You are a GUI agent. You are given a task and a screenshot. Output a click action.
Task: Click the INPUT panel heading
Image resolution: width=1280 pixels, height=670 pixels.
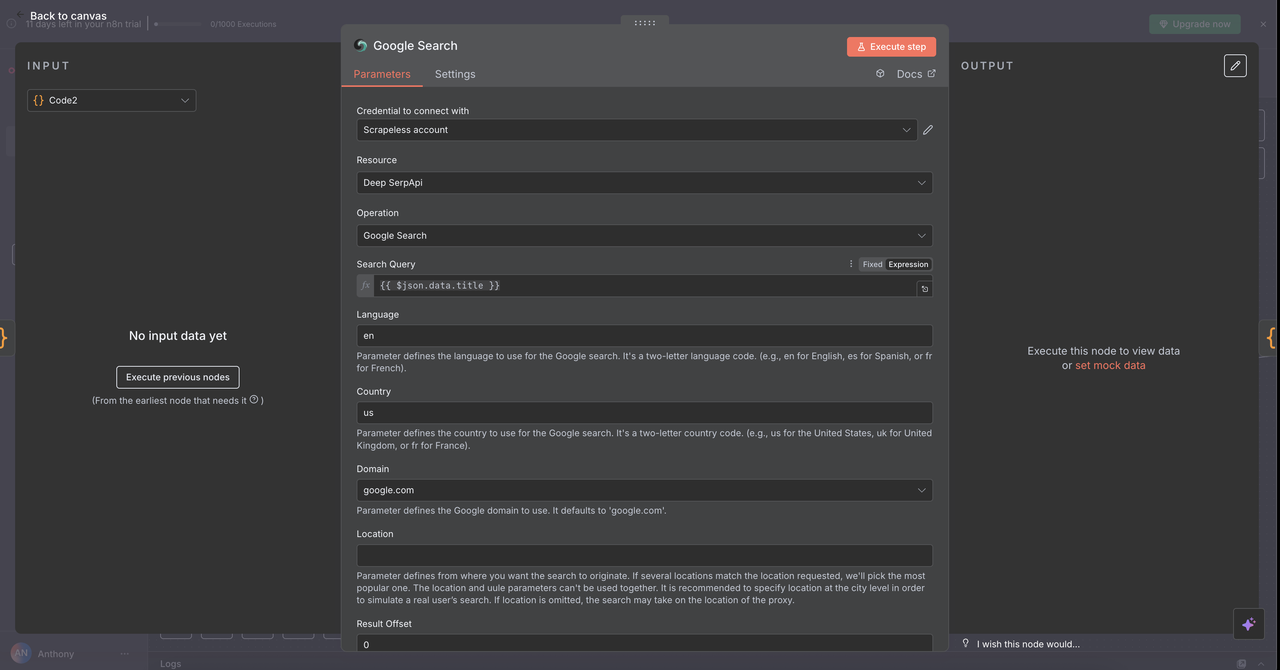[x=49, y=66]
